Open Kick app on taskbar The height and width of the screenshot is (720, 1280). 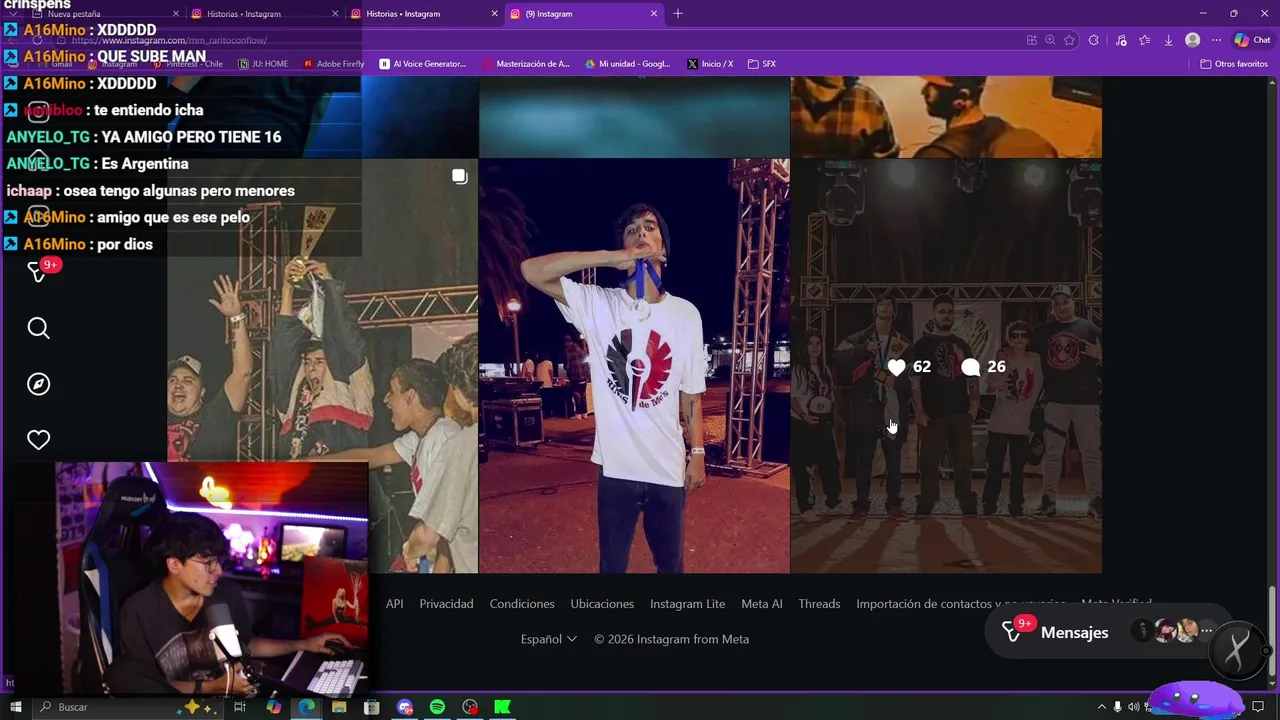click(x=502, y=707)
